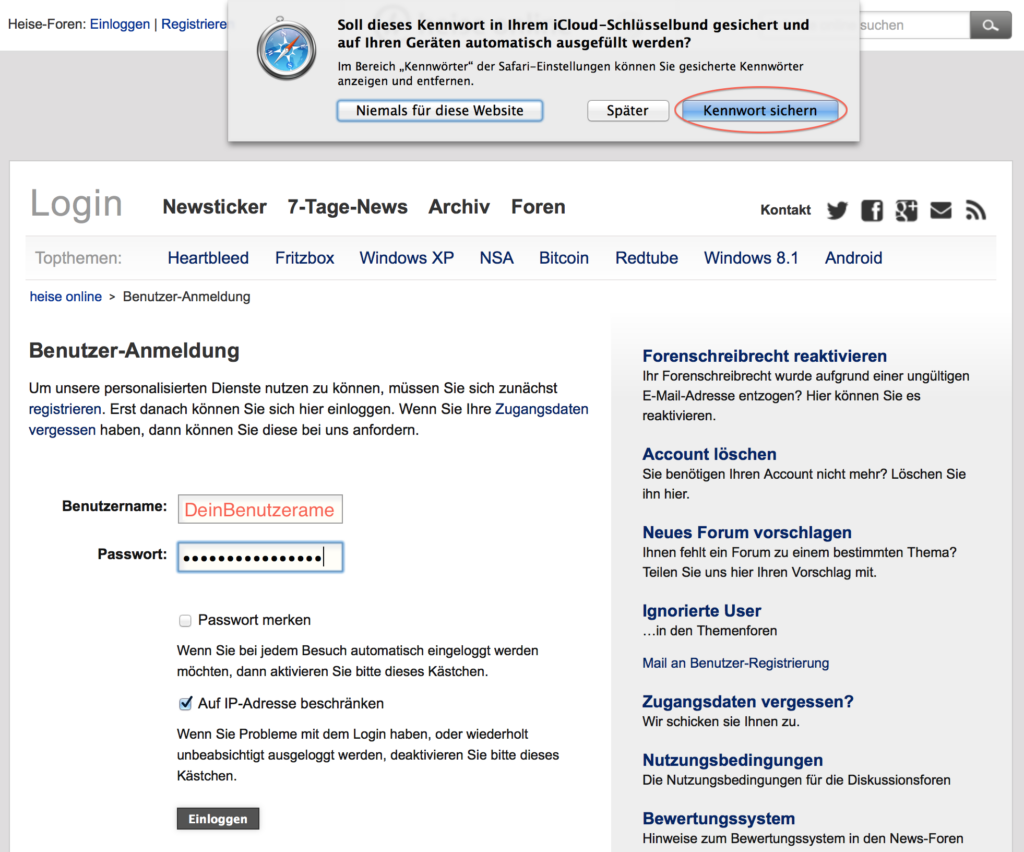
Task: Click the Benutzer-Anmeldung breadcrumb text
Action: [187, 296]
